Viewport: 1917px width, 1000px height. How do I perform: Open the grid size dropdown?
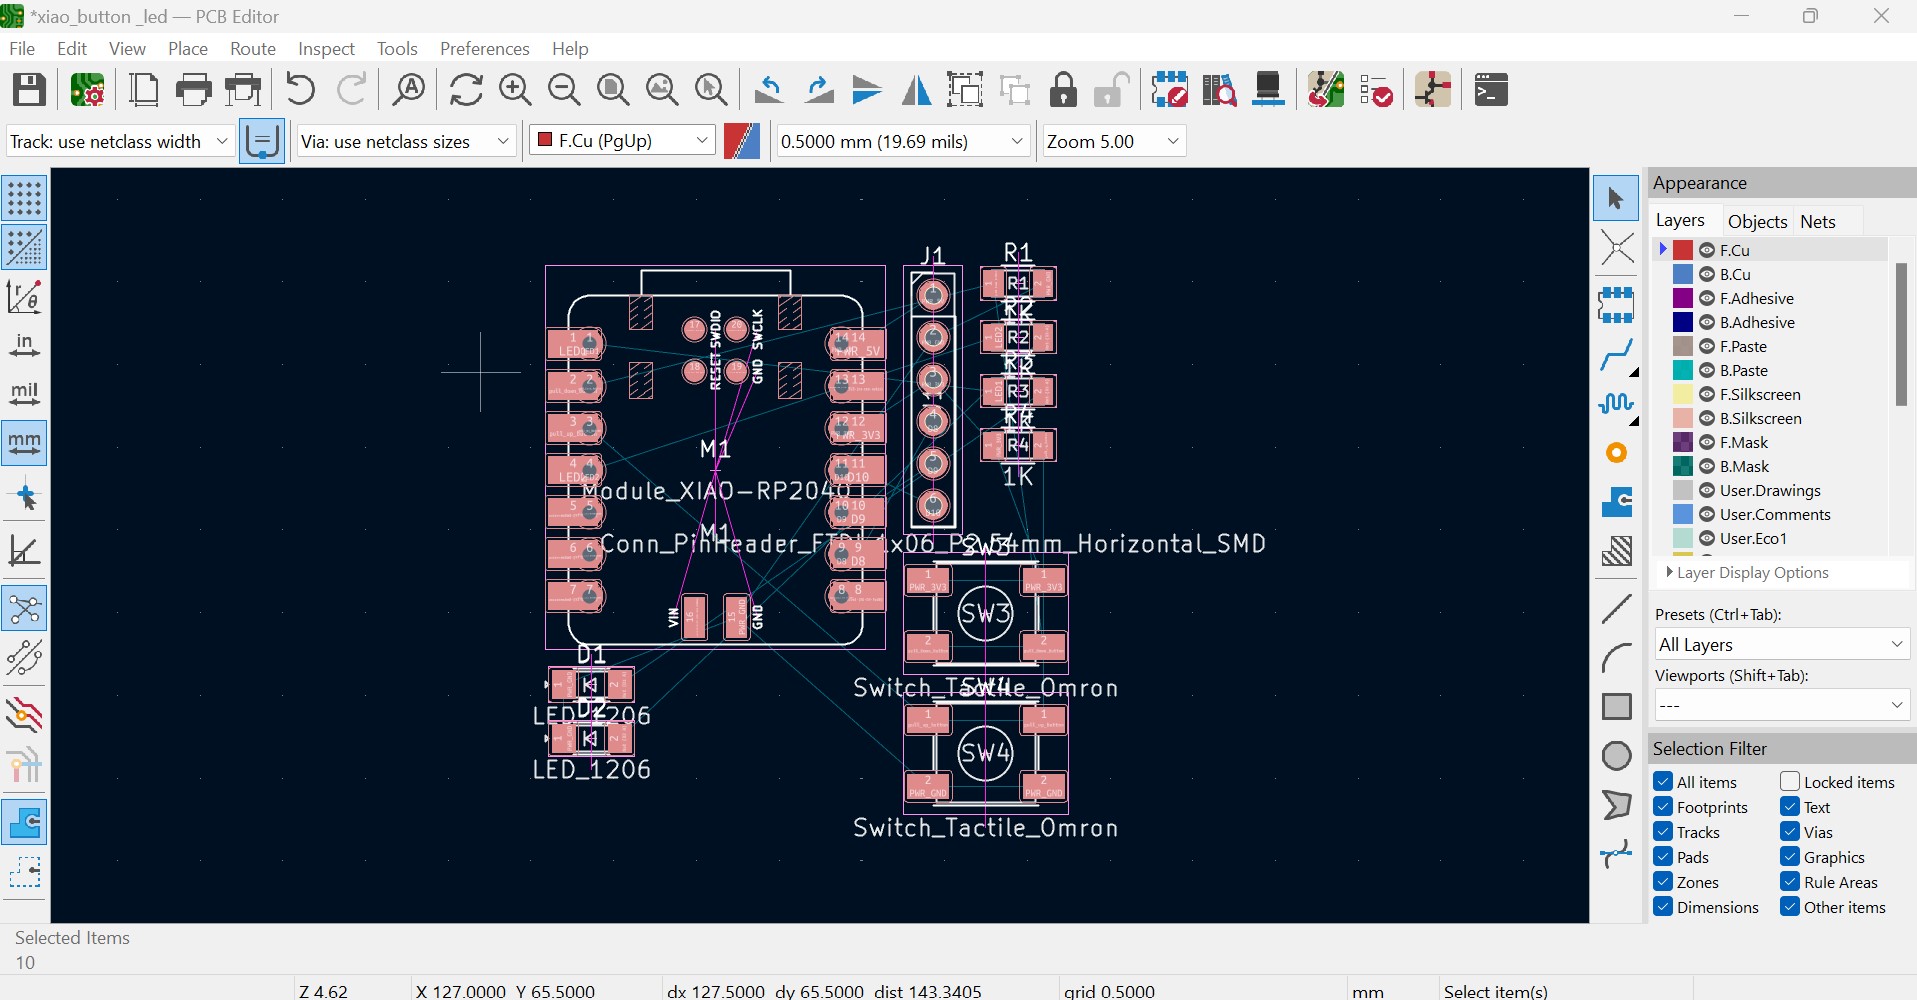pos(903,141)
